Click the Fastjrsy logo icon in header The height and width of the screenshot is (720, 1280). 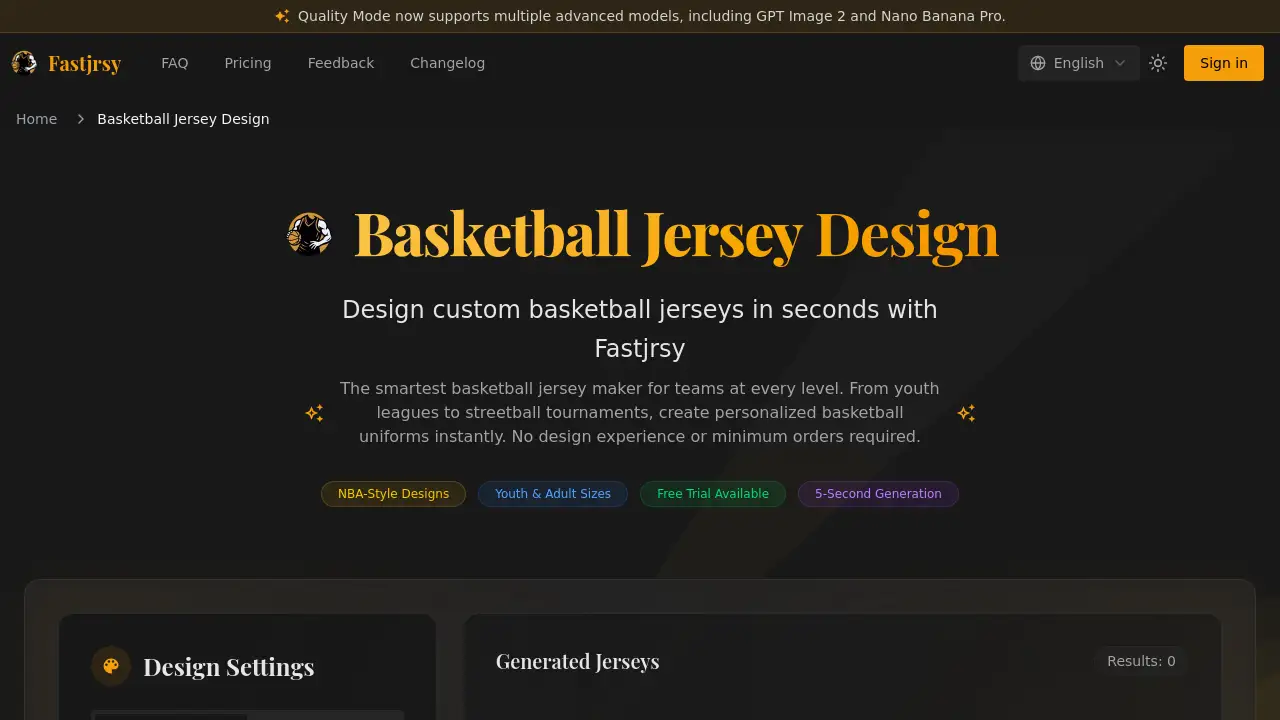coord(24,63)
